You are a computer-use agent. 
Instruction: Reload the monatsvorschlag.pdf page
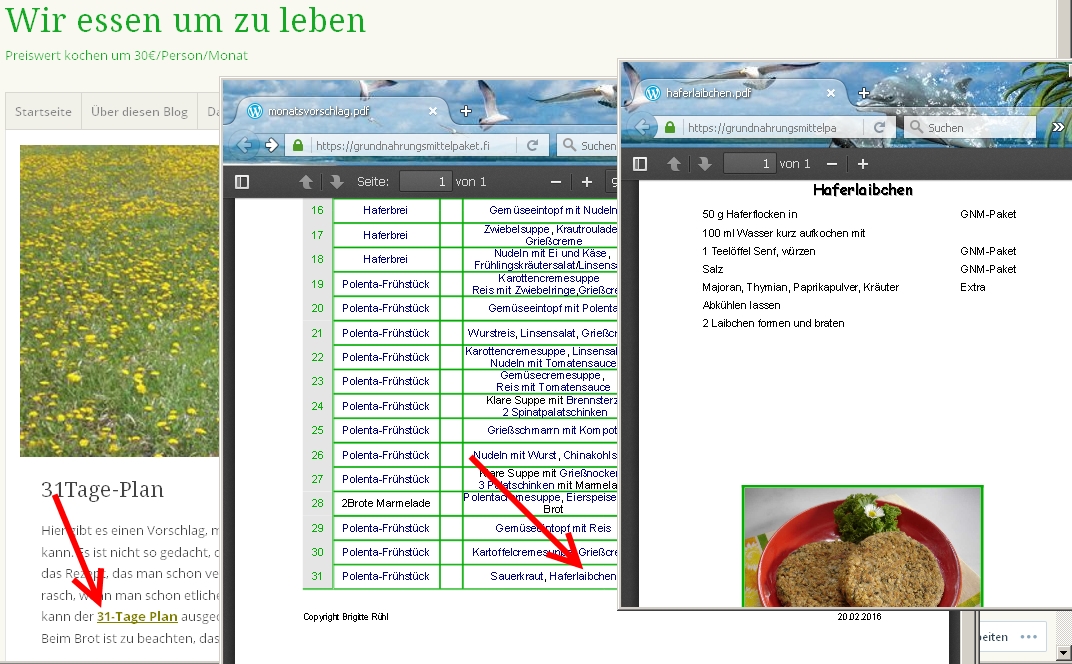(532, 146)
